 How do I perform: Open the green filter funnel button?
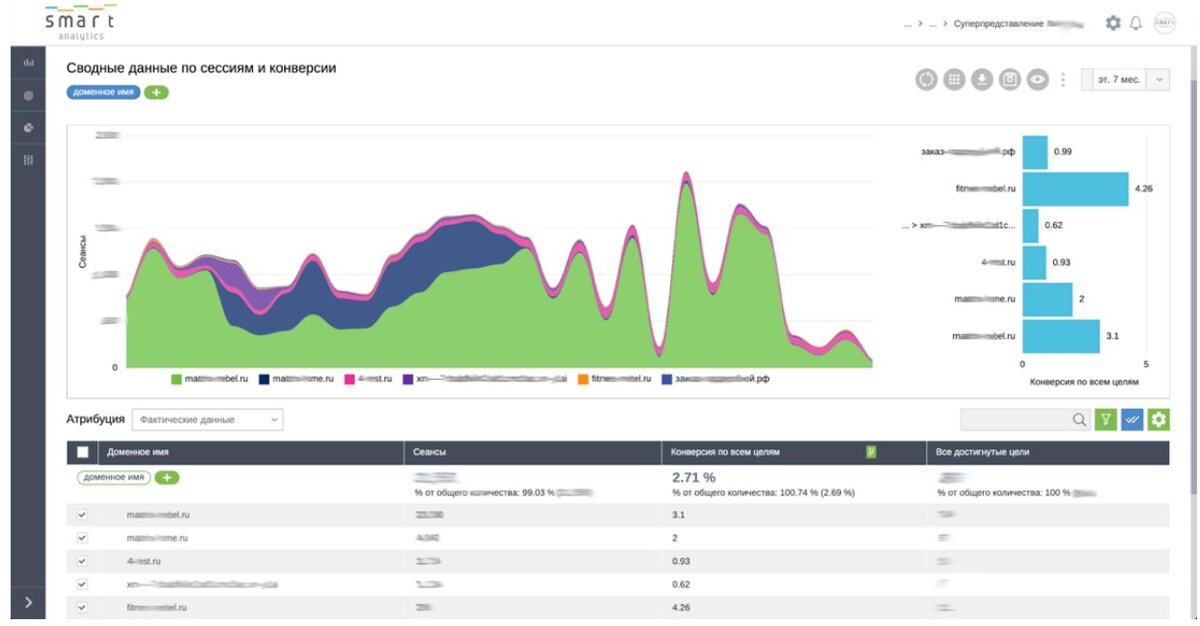pos(1105,420)
